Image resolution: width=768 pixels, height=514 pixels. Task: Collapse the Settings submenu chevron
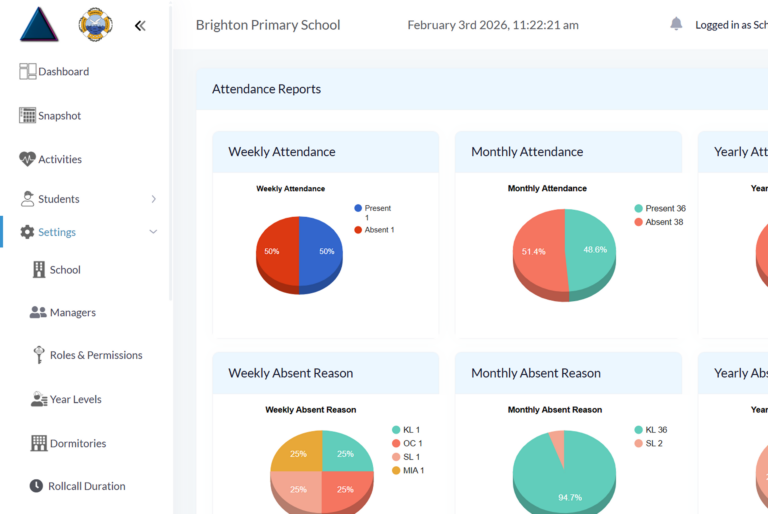(x=153, y=232)
